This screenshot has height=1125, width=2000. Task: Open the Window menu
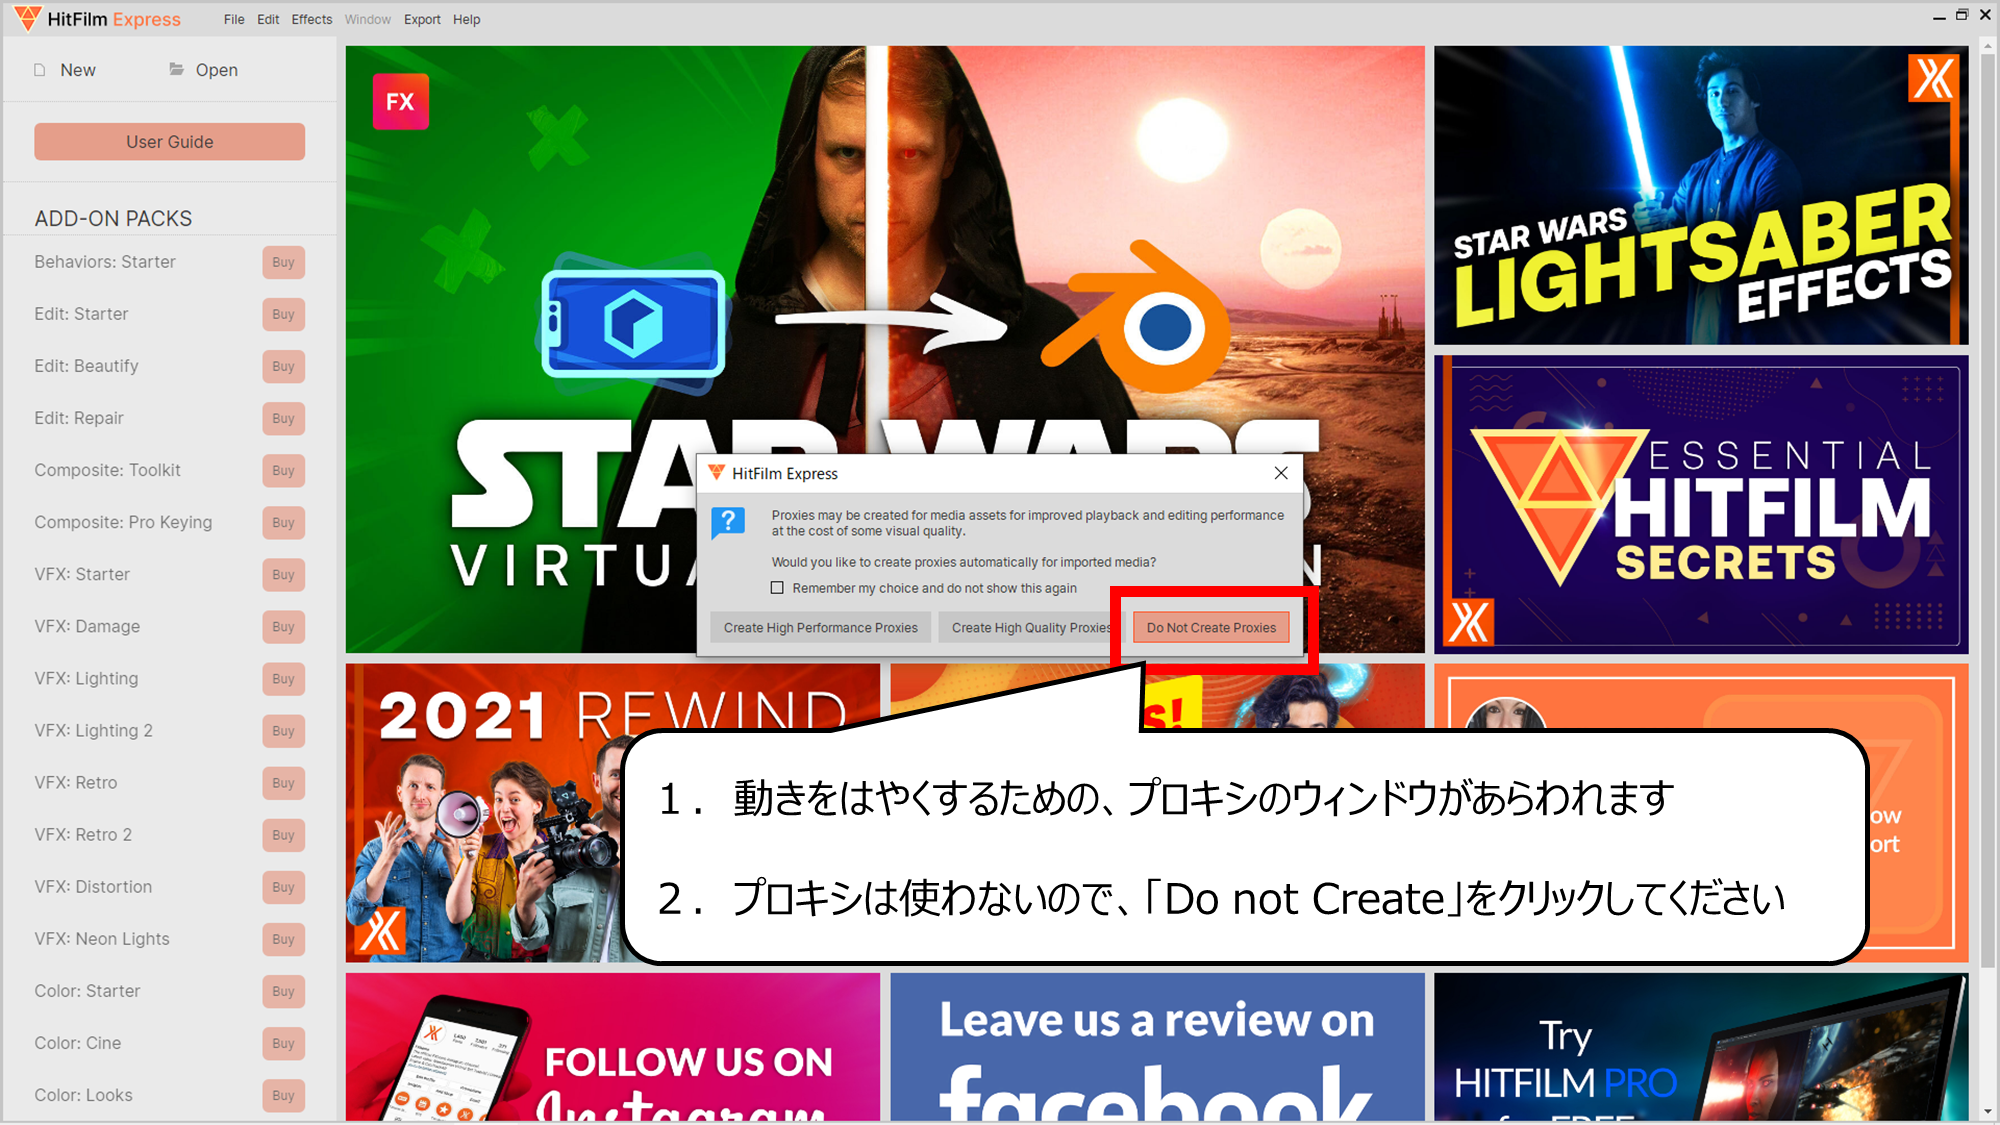368,19
